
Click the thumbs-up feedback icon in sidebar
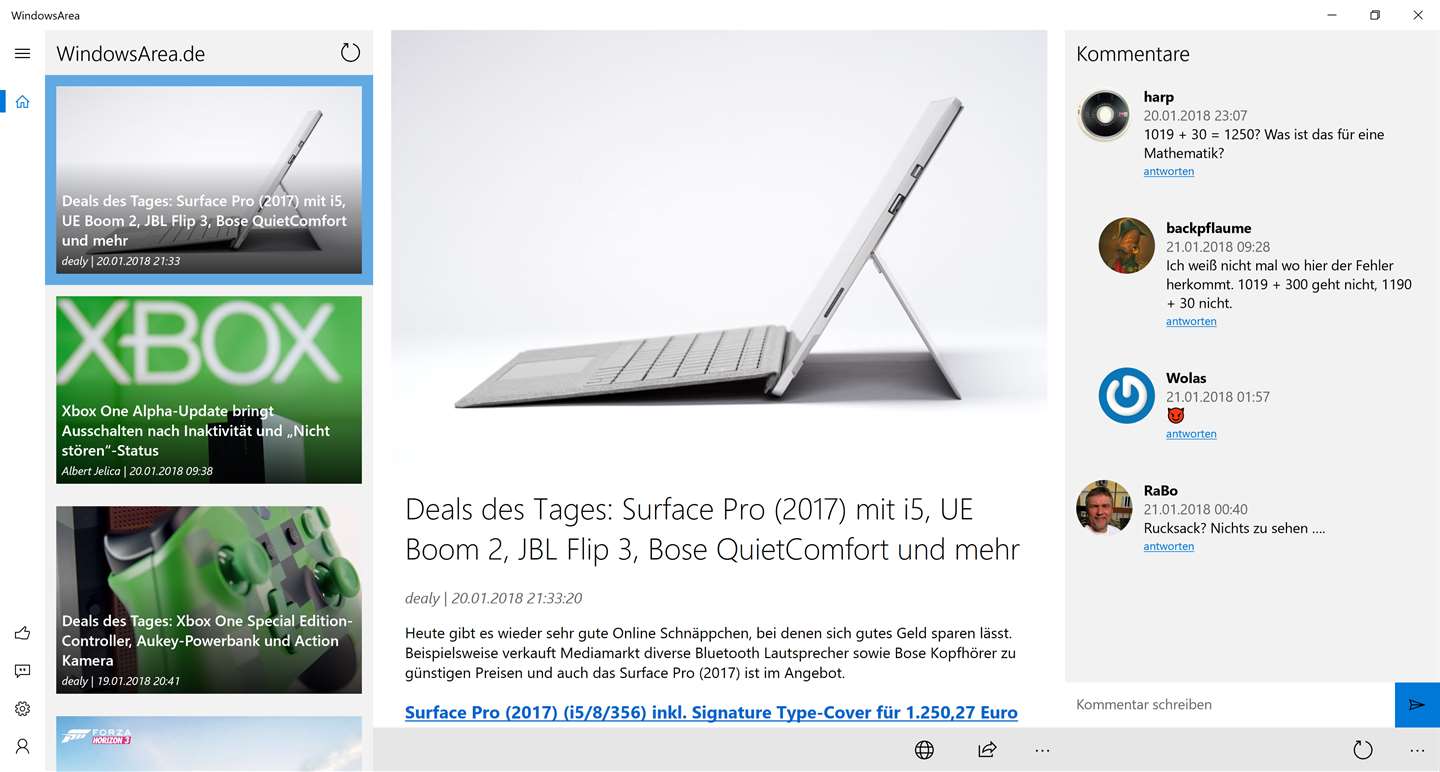[22, 633]
